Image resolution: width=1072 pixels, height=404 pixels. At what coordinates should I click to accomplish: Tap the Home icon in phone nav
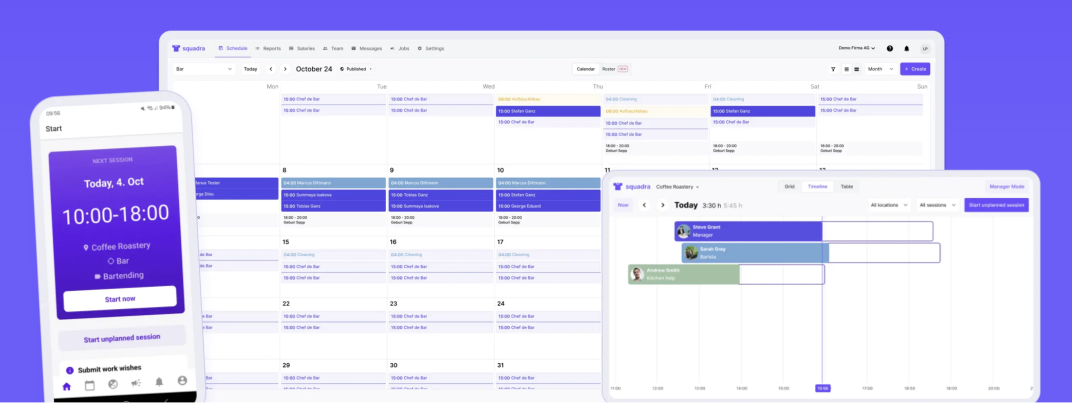[x=66, y=386]
